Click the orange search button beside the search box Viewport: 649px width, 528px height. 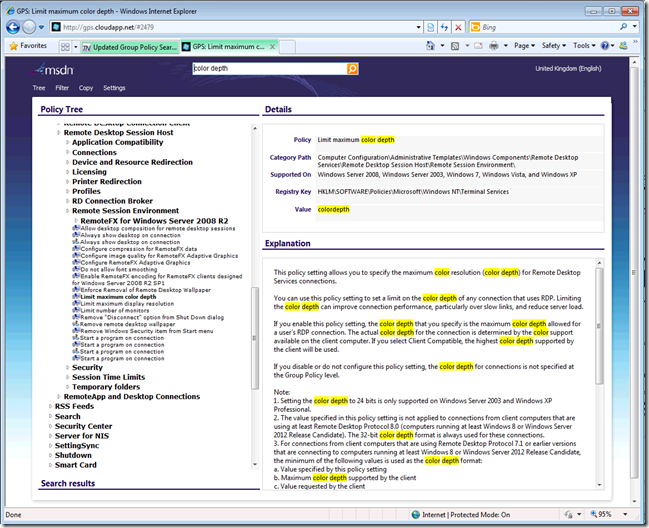352,69
